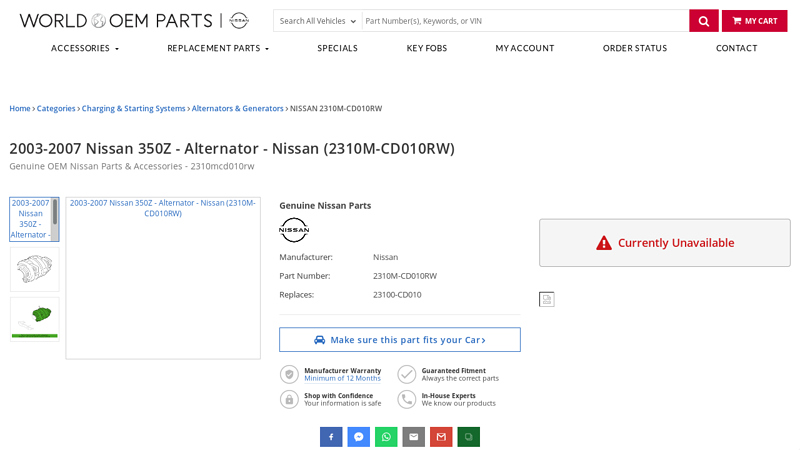
Task: Go to the Specials page
Action: pyautogui.click(x=337, y=48)
